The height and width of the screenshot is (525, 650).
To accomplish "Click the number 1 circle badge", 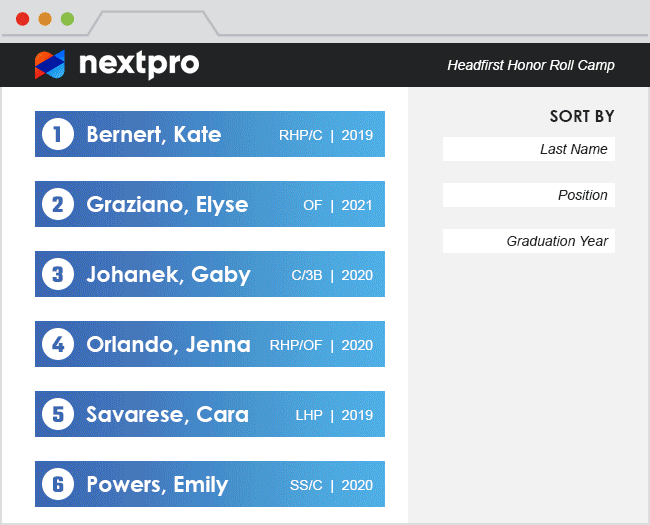I will click(x=58, y=134).
